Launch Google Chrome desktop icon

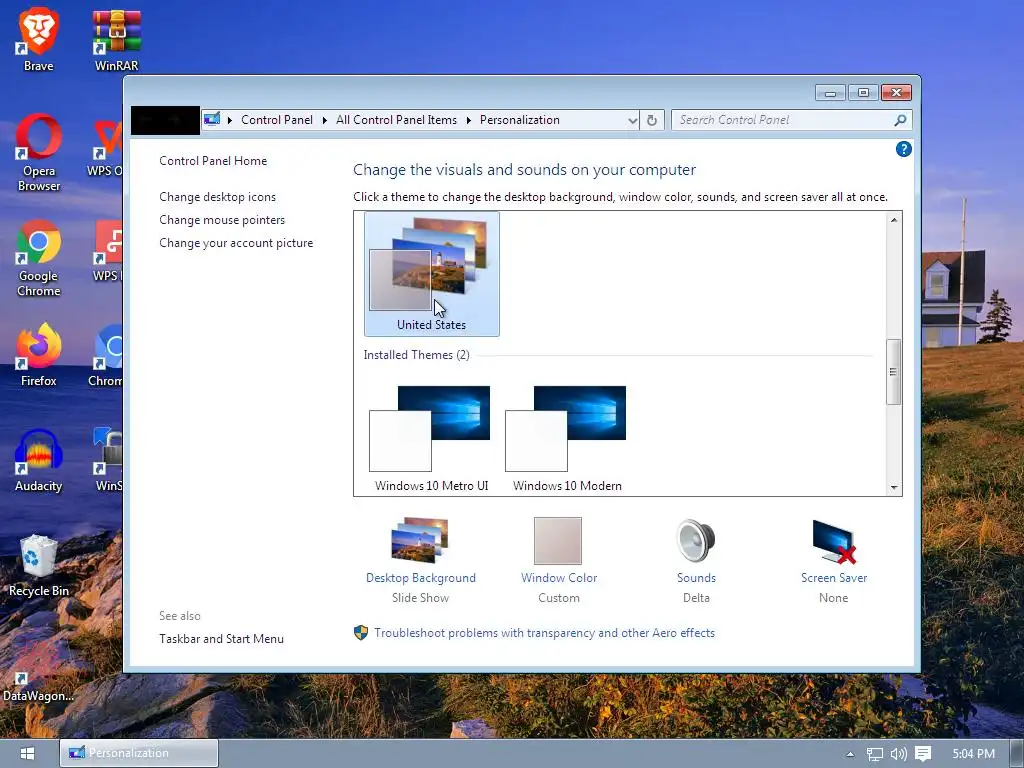[39, 259]
